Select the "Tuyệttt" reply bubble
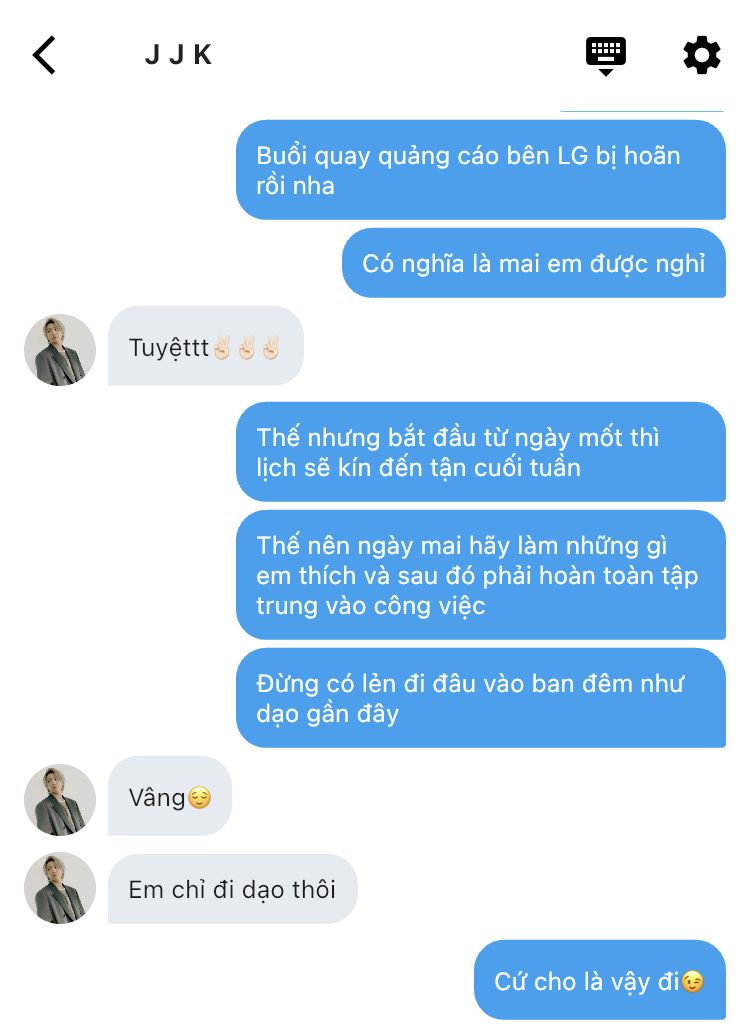The height and width of the screenshot is (1029, 750). click(205, 346)
